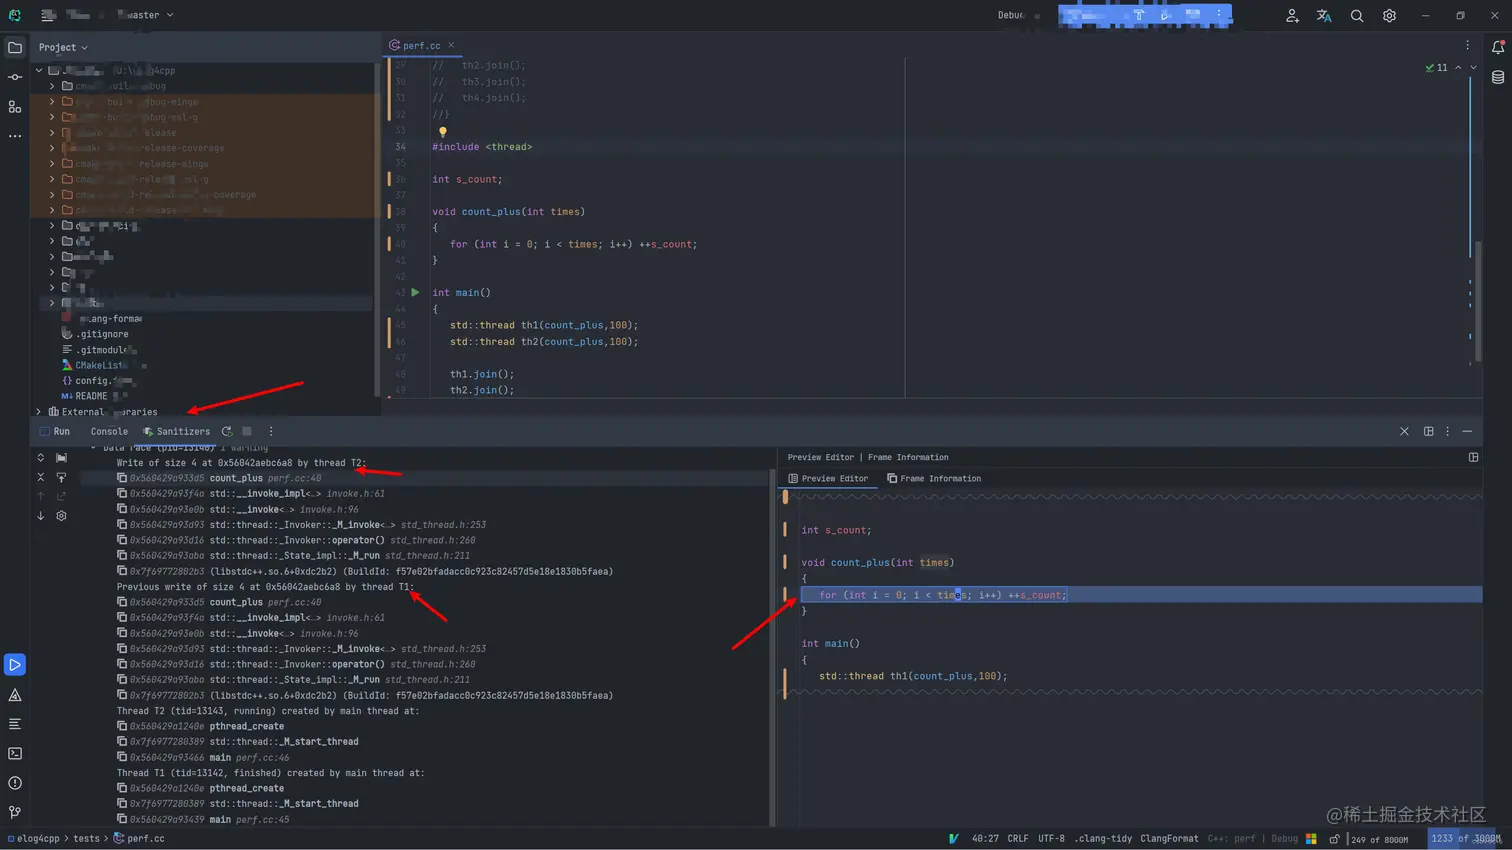Click the down arrow next-frame icon
Screen dimensions: 1512x850
(41, 516)
